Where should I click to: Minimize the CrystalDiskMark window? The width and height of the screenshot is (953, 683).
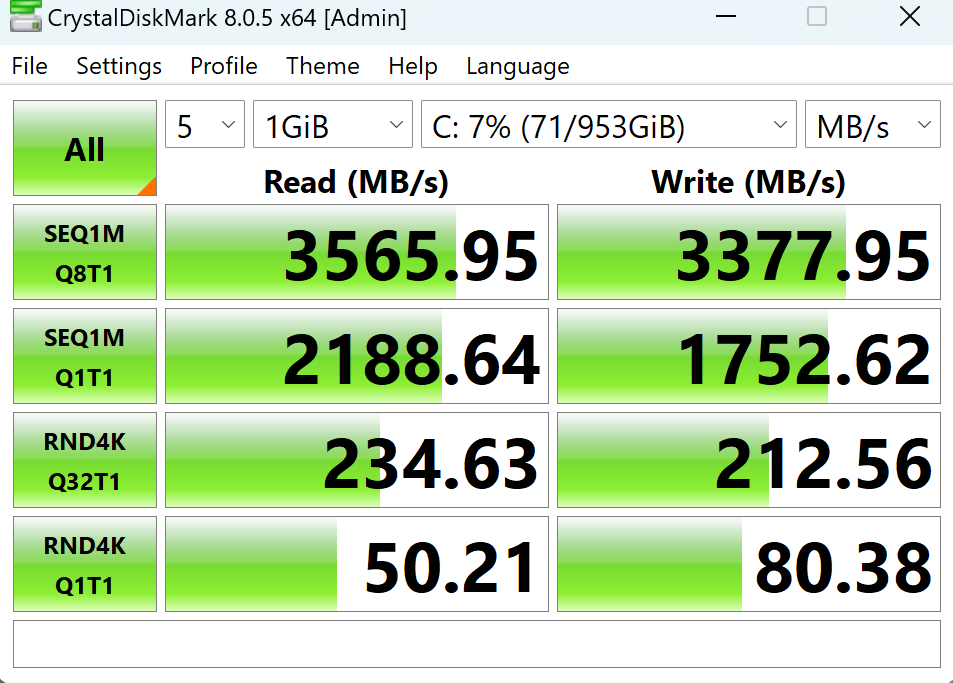click(726, 16)
